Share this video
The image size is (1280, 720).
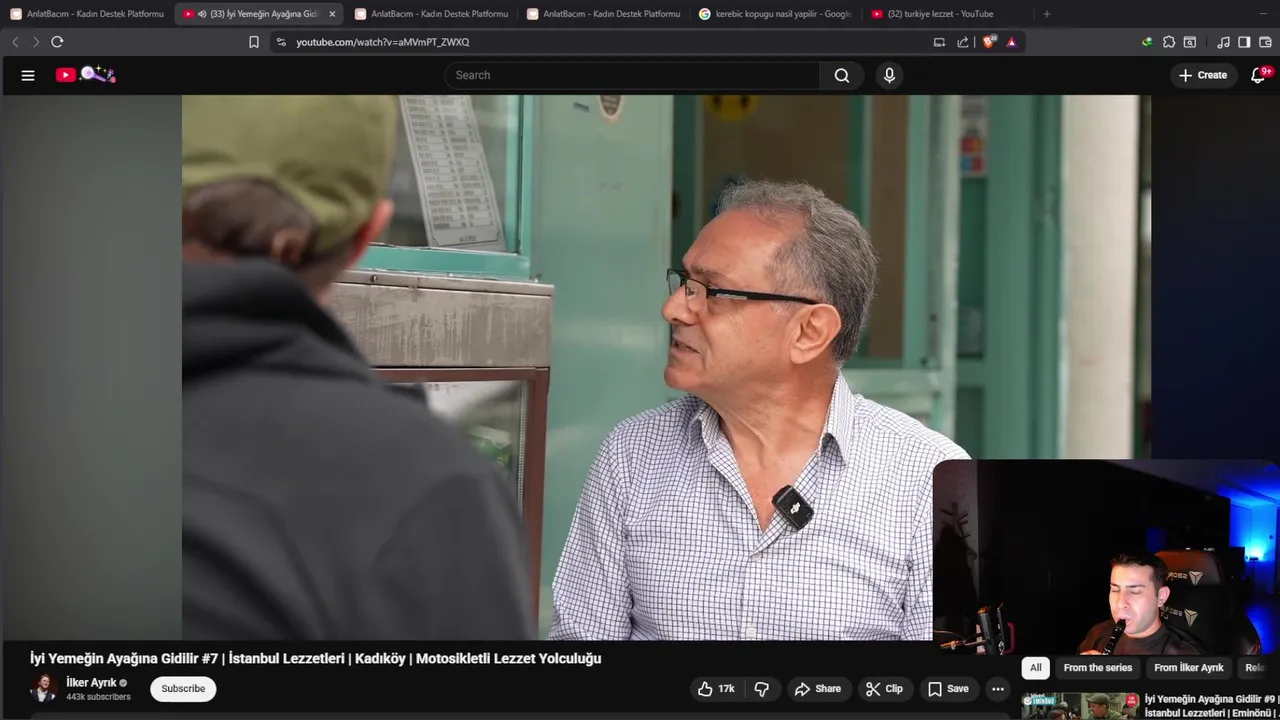pos(818,689)
